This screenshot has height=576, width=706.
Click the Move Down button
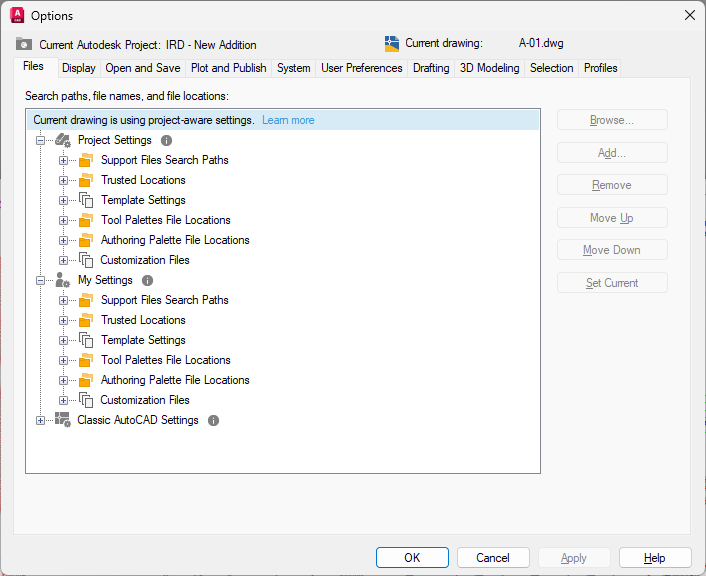click(x=612, y=250)
